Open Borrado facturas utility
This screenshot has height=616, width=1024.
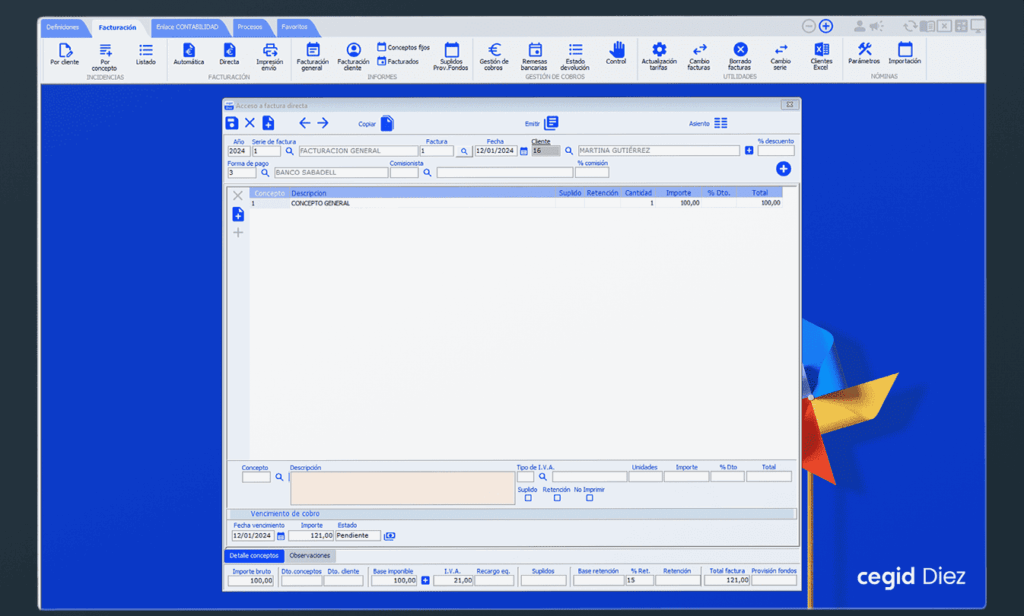(740, 57)
